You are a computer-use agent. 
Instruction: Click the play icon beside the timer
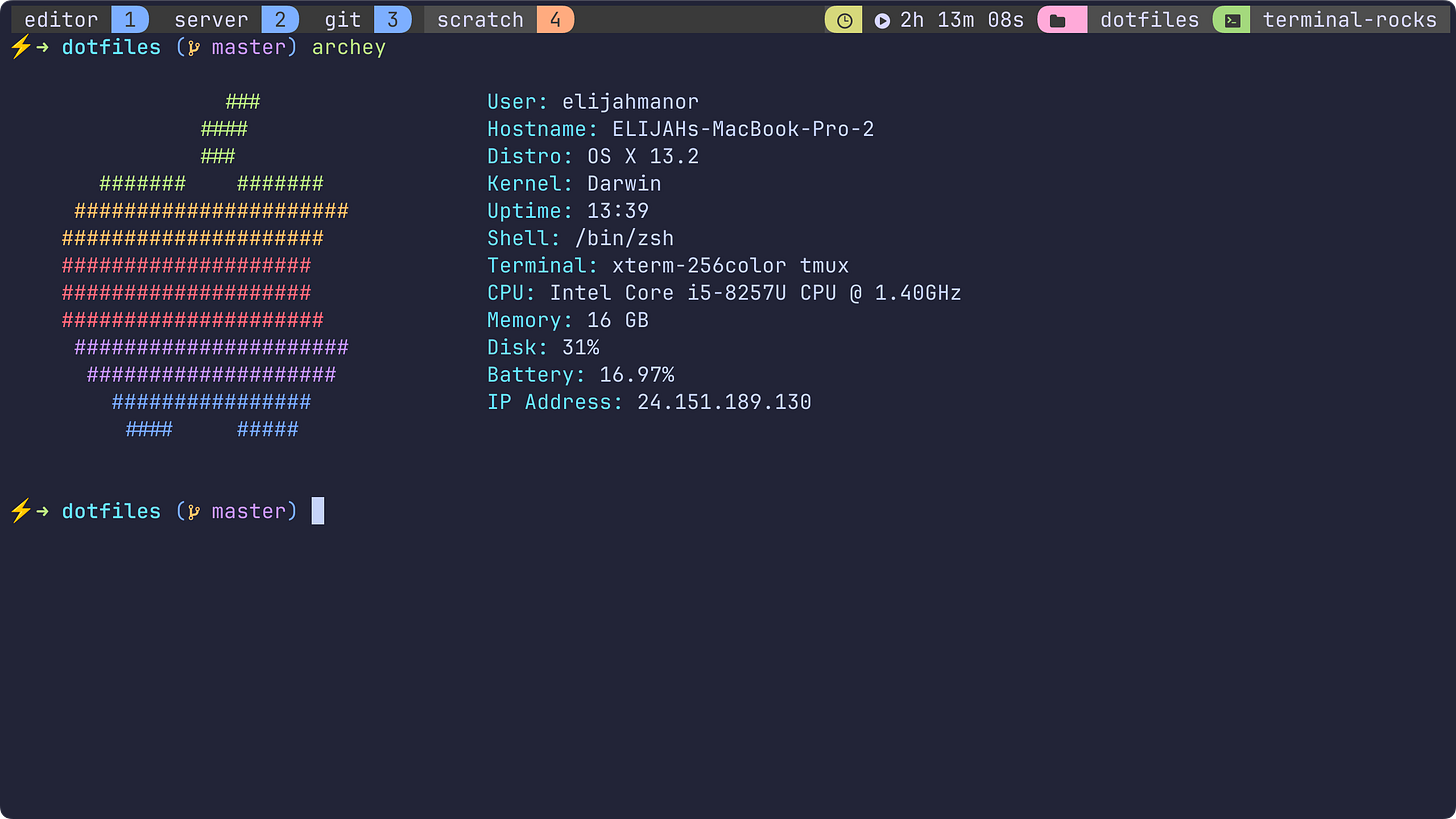[x=882, y=20]
